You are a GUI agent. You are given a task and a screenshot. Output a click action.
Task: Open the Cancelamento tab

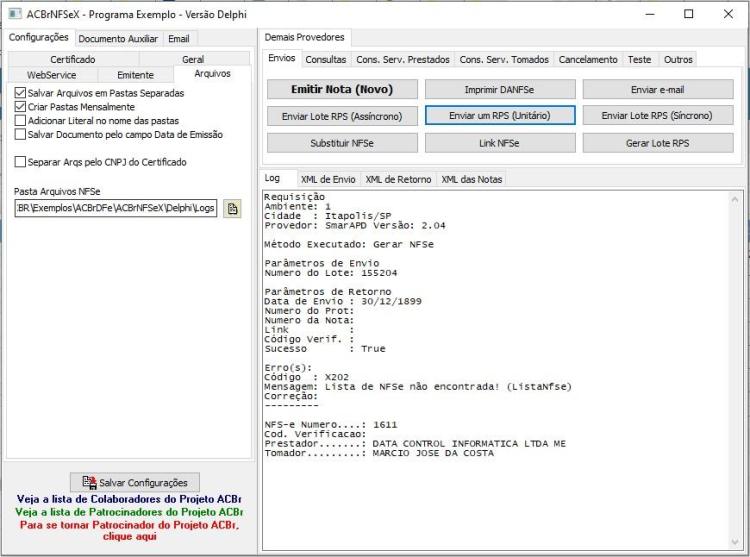pyautogui.click(x=588, y=59)
